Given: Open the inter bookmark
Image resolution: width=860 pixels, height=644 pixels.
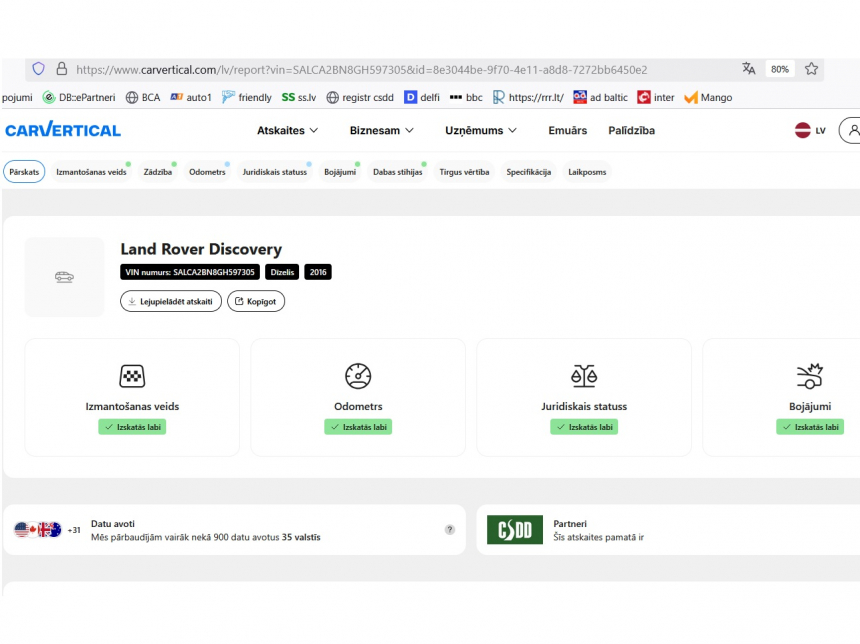Looking at the screenshot, I should (655, 97).
